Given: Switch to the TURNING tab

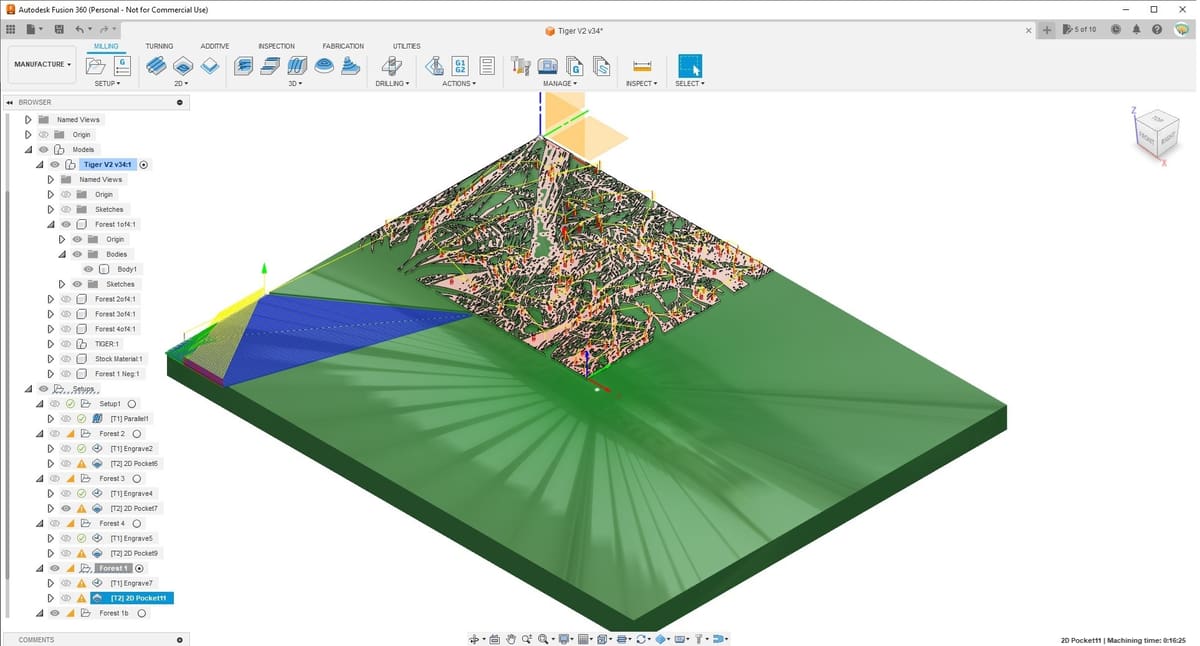Looking at the screenshot, I should (159, 46).
